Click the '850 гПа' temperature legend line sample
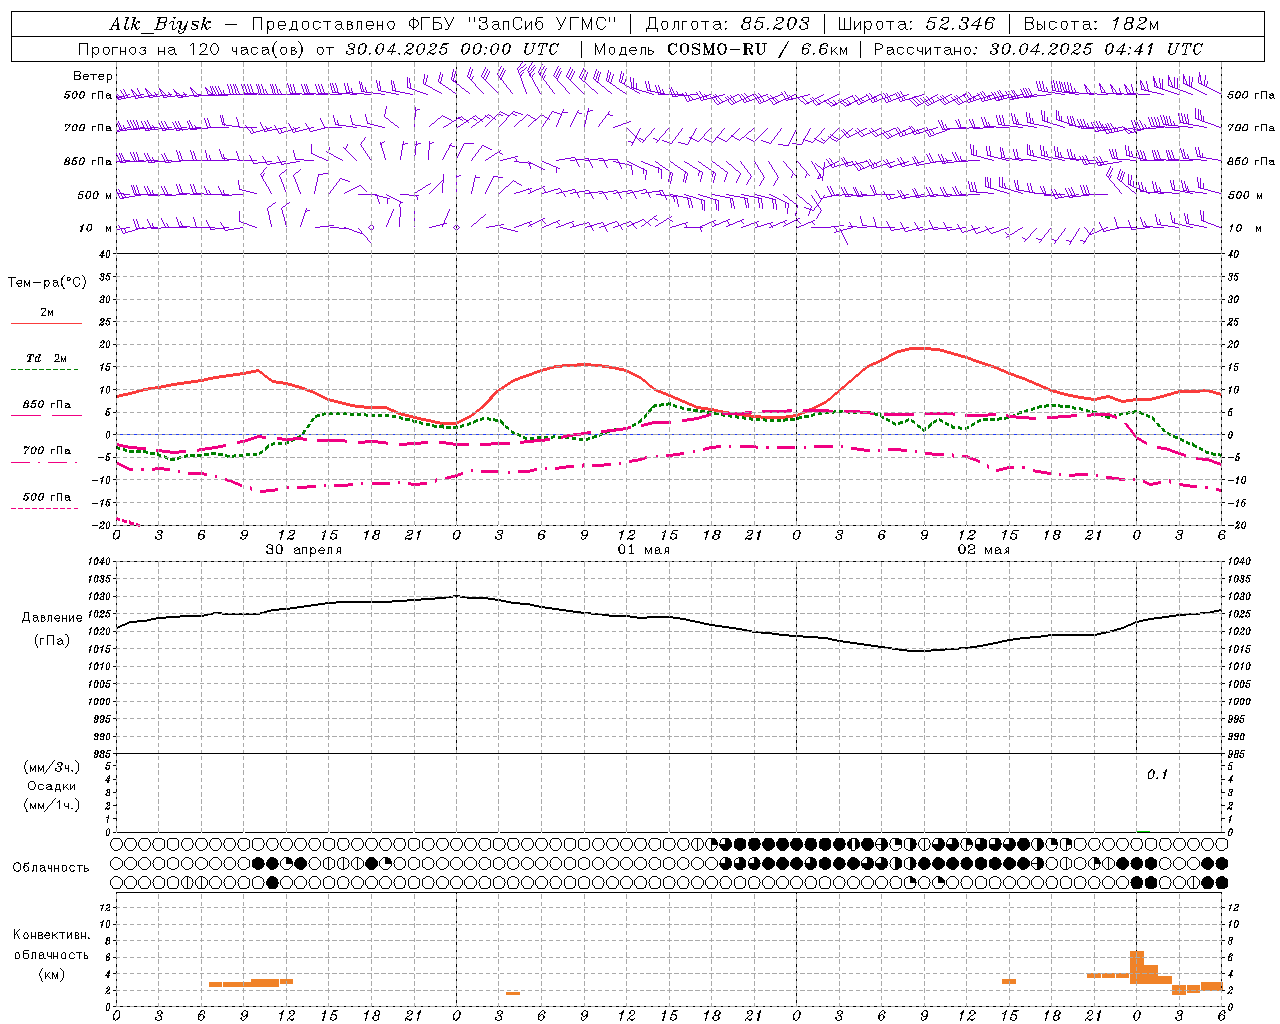The height and width of the screenshot is (1024, 1280). click(x=46, y=415)
